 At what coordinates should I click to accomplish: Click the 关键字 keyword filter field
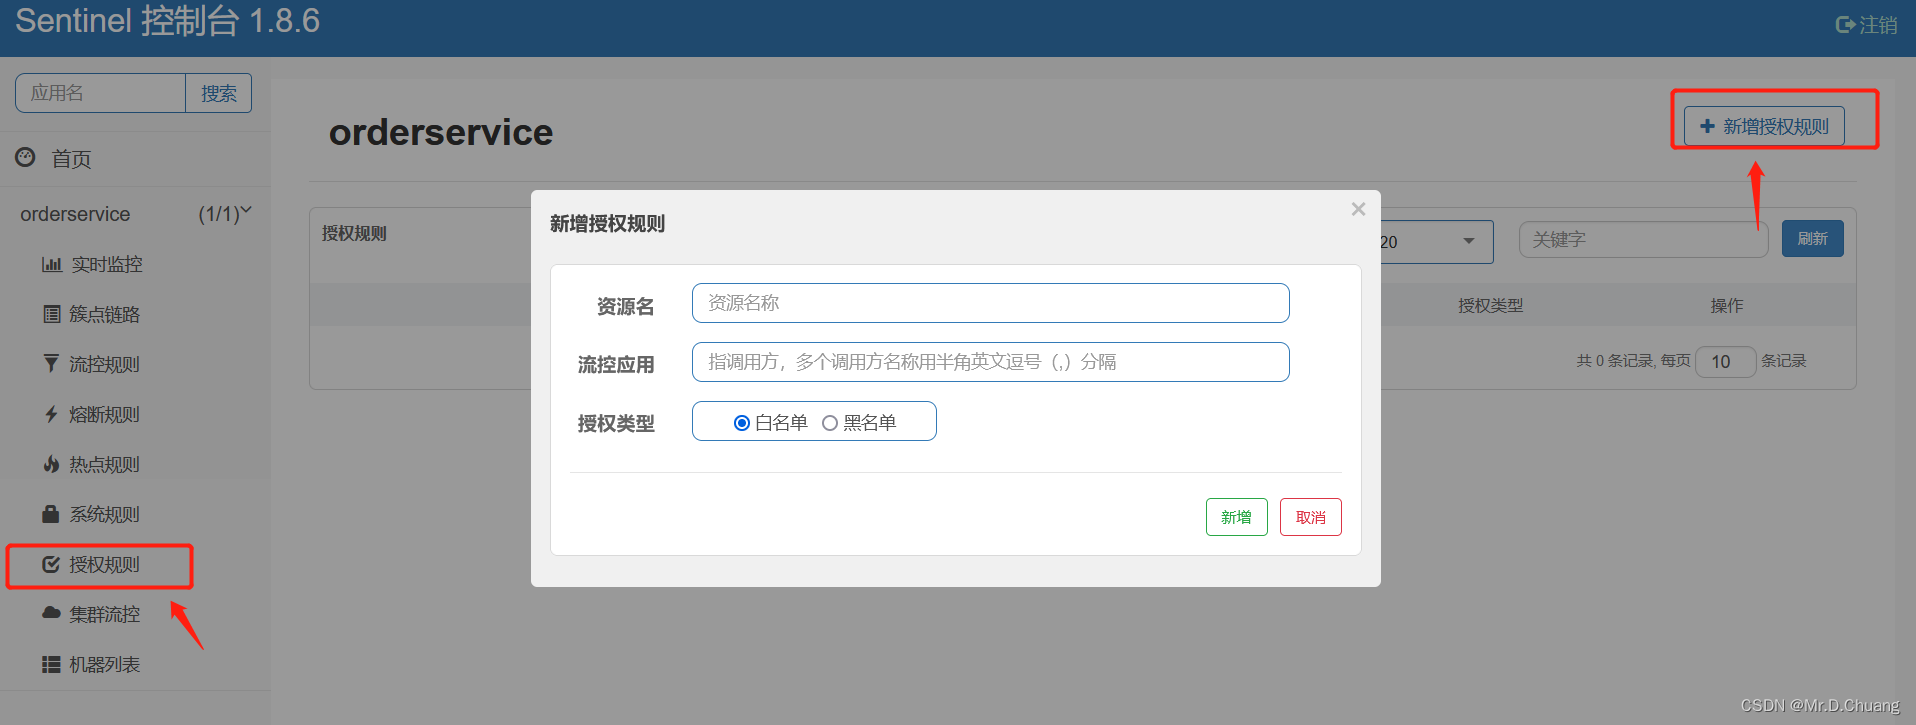point(1644,240)
